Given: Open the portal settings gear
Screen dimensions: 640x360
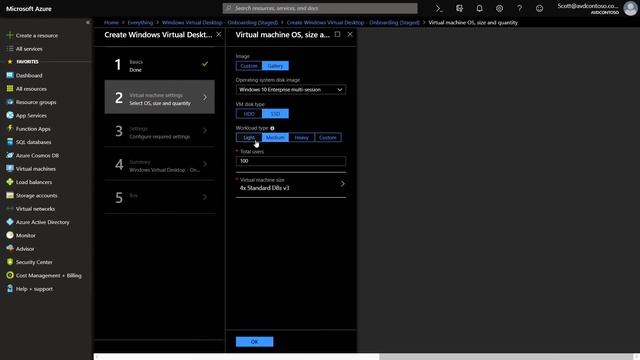Looking at the screenshot, I should [499, 8].
